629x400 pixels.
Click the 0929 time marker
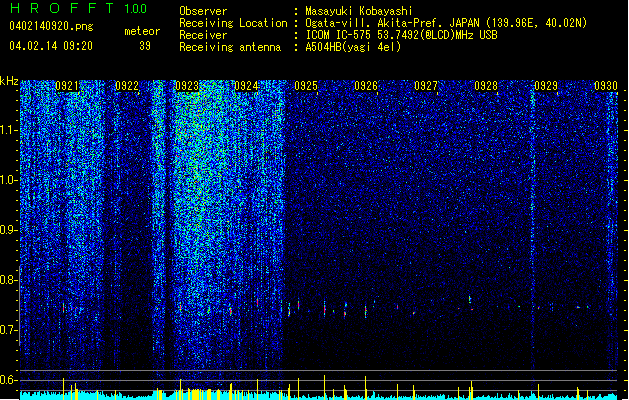[x=546, y=86]
